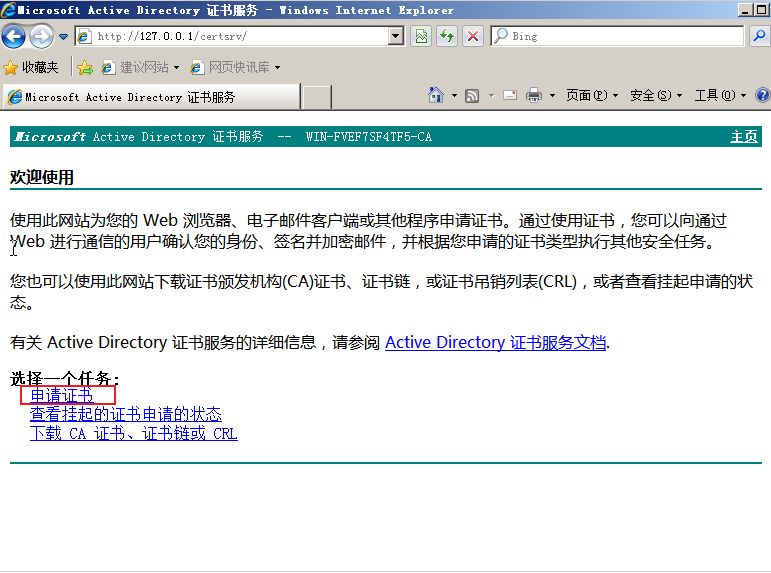Click the Forward navigation arrow
The height and width of the screenshot is (573, 771).
click(x=41, y=36)
